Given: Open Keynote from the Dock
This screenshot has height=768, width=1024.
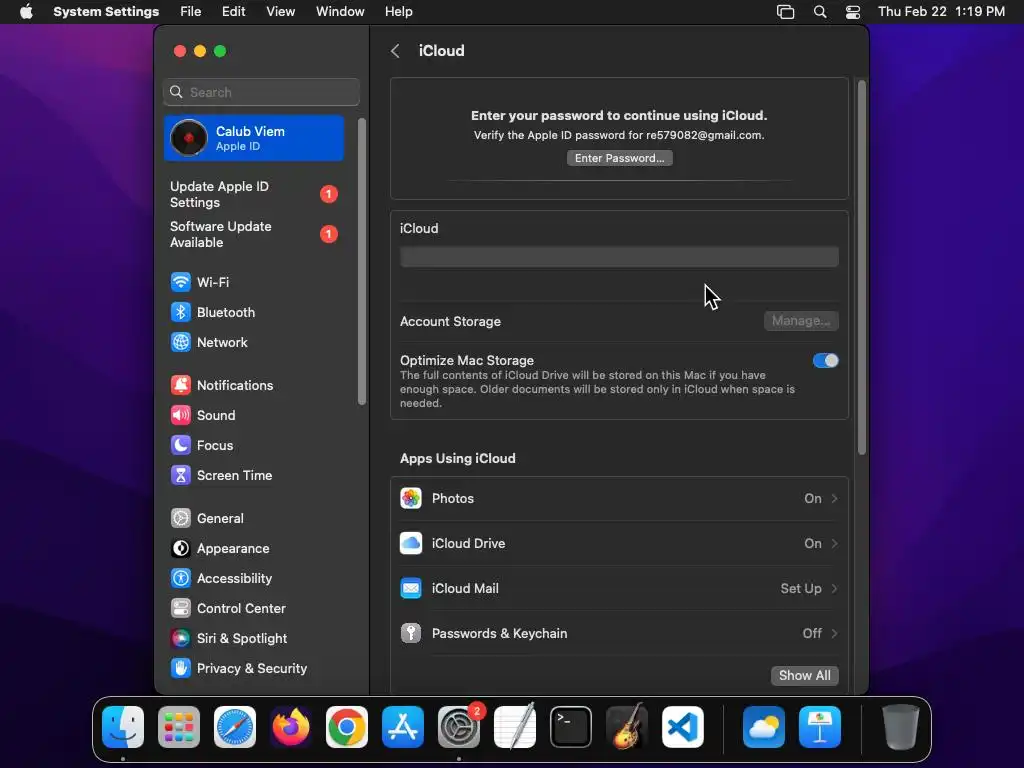Looking at the screenshot, I should point(820,727).
